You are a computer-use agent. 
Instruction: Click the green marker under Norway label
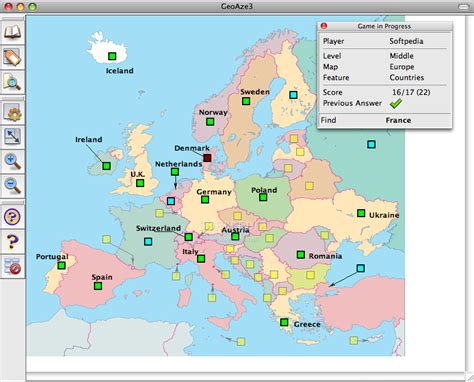point(210,122)
